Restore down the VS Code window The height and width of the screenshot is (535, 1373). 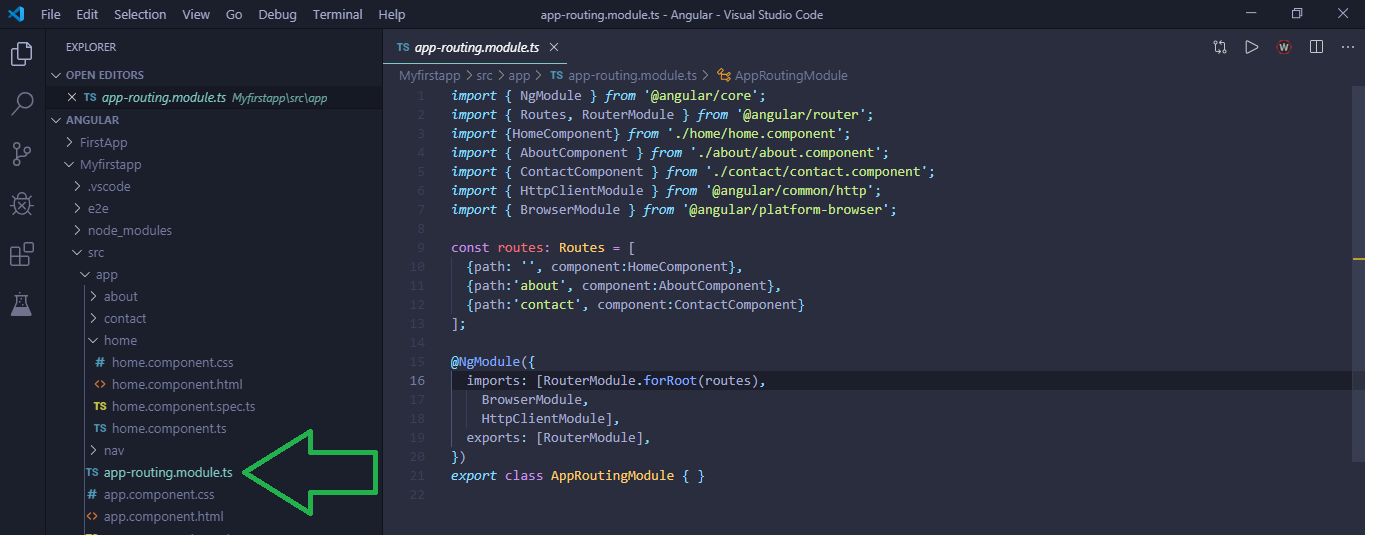pos(1297,14)
